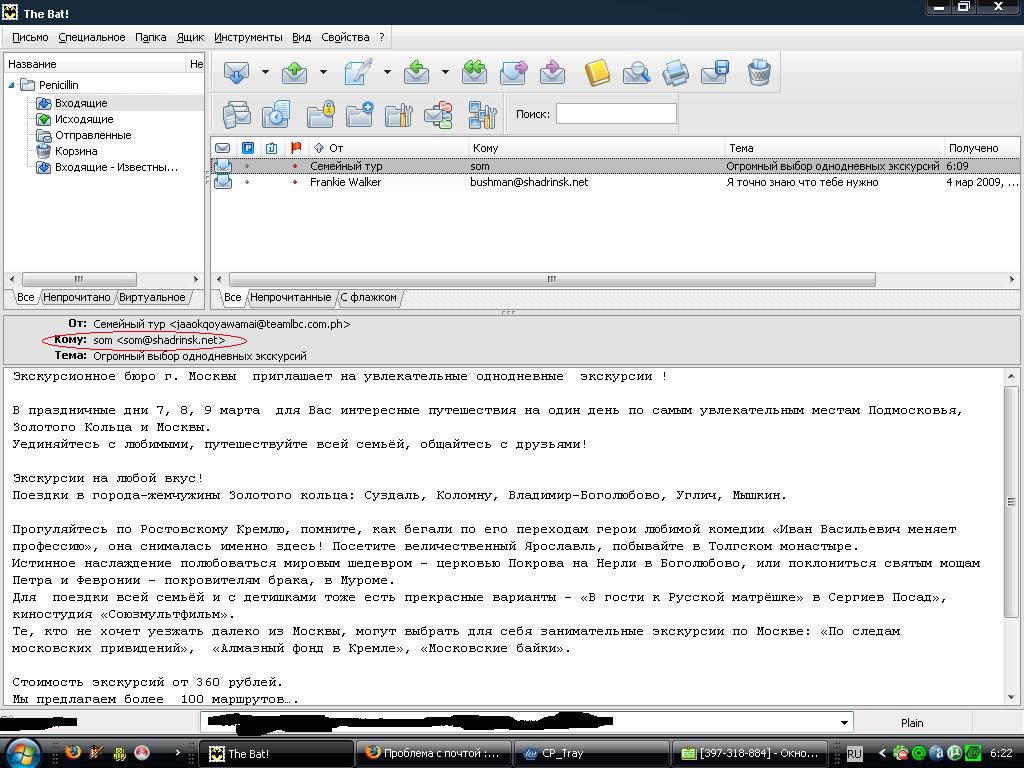Viewport: 1024px width, 768px height.
Task: Collapse the Penicillin account tree
Action: (11, 85)
